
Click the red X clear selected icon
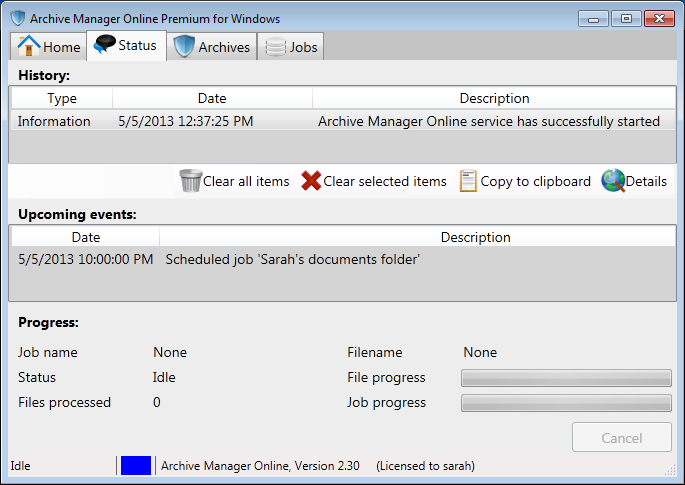[x=311, y=181]
